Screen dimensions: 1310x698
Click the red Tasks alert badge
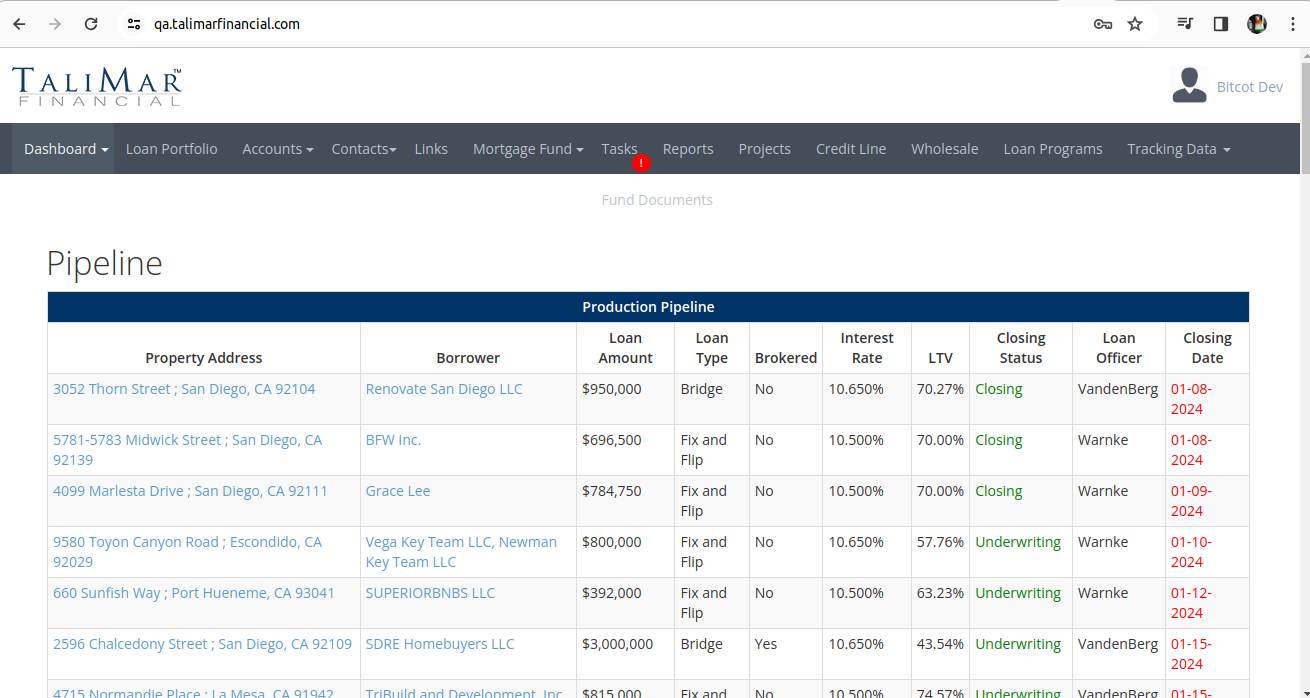click(642, 162)
